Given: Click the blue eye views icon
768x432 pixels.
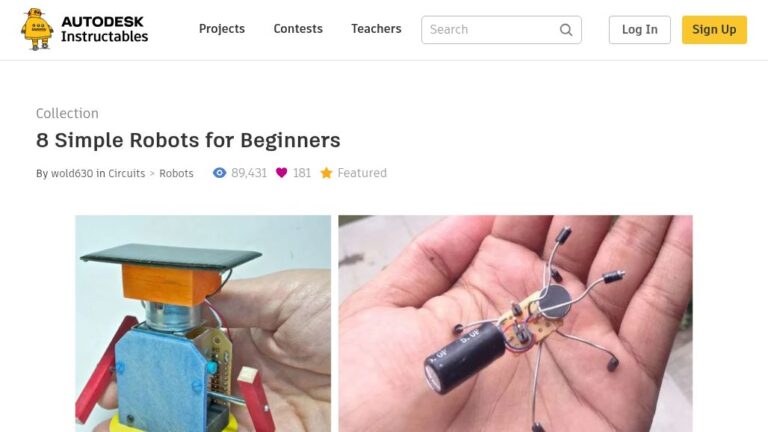Looking at the screenshot, I should (x=219, y=173).
